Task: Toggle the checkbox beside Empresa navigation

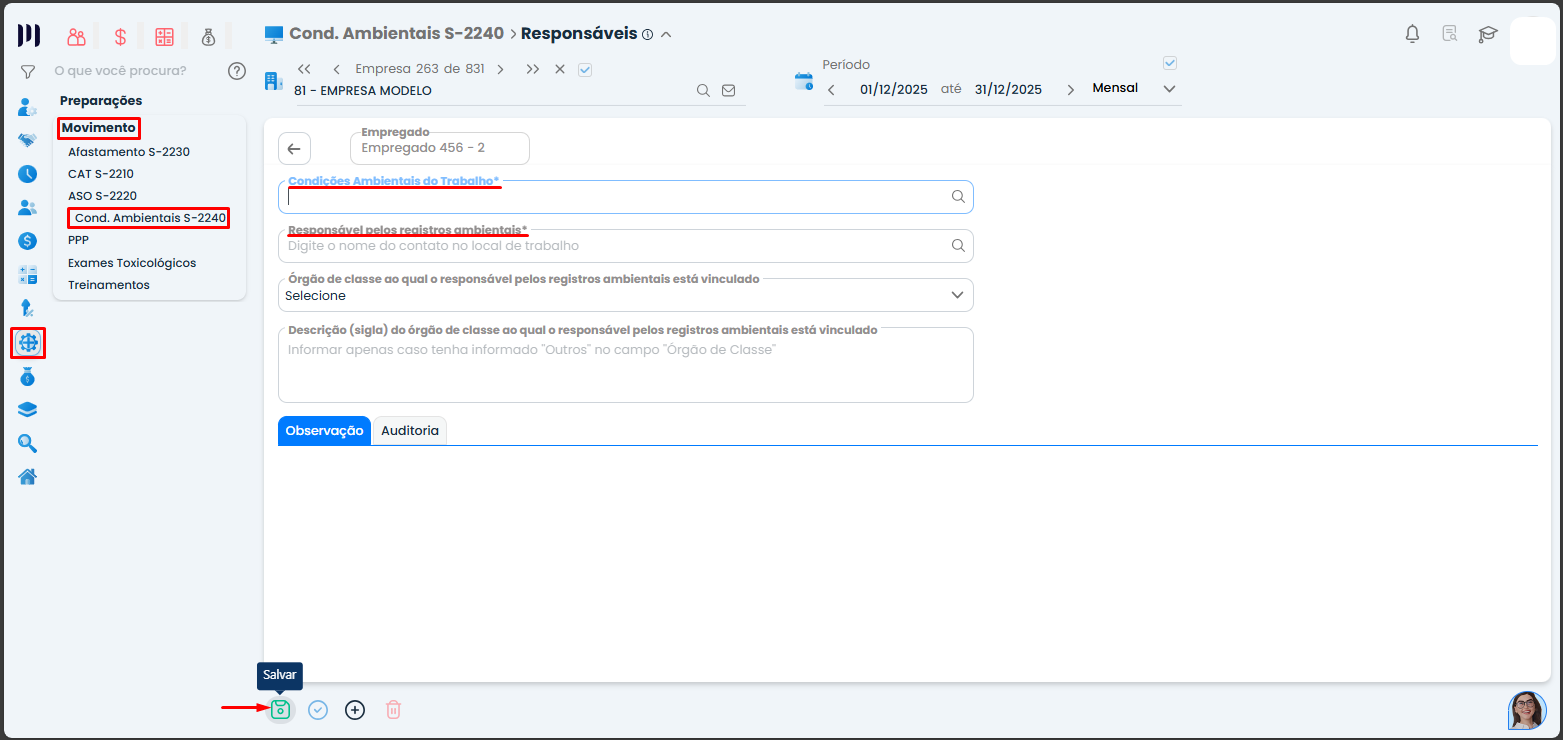Action: 586,70
